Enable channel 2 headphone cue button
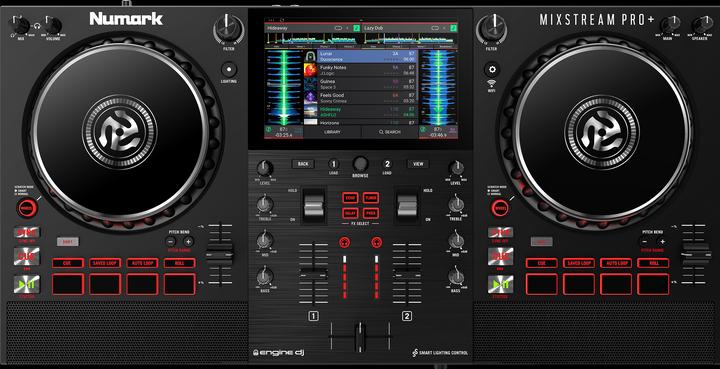Screen dimensions: 720x369 click(x=377, y=242)
